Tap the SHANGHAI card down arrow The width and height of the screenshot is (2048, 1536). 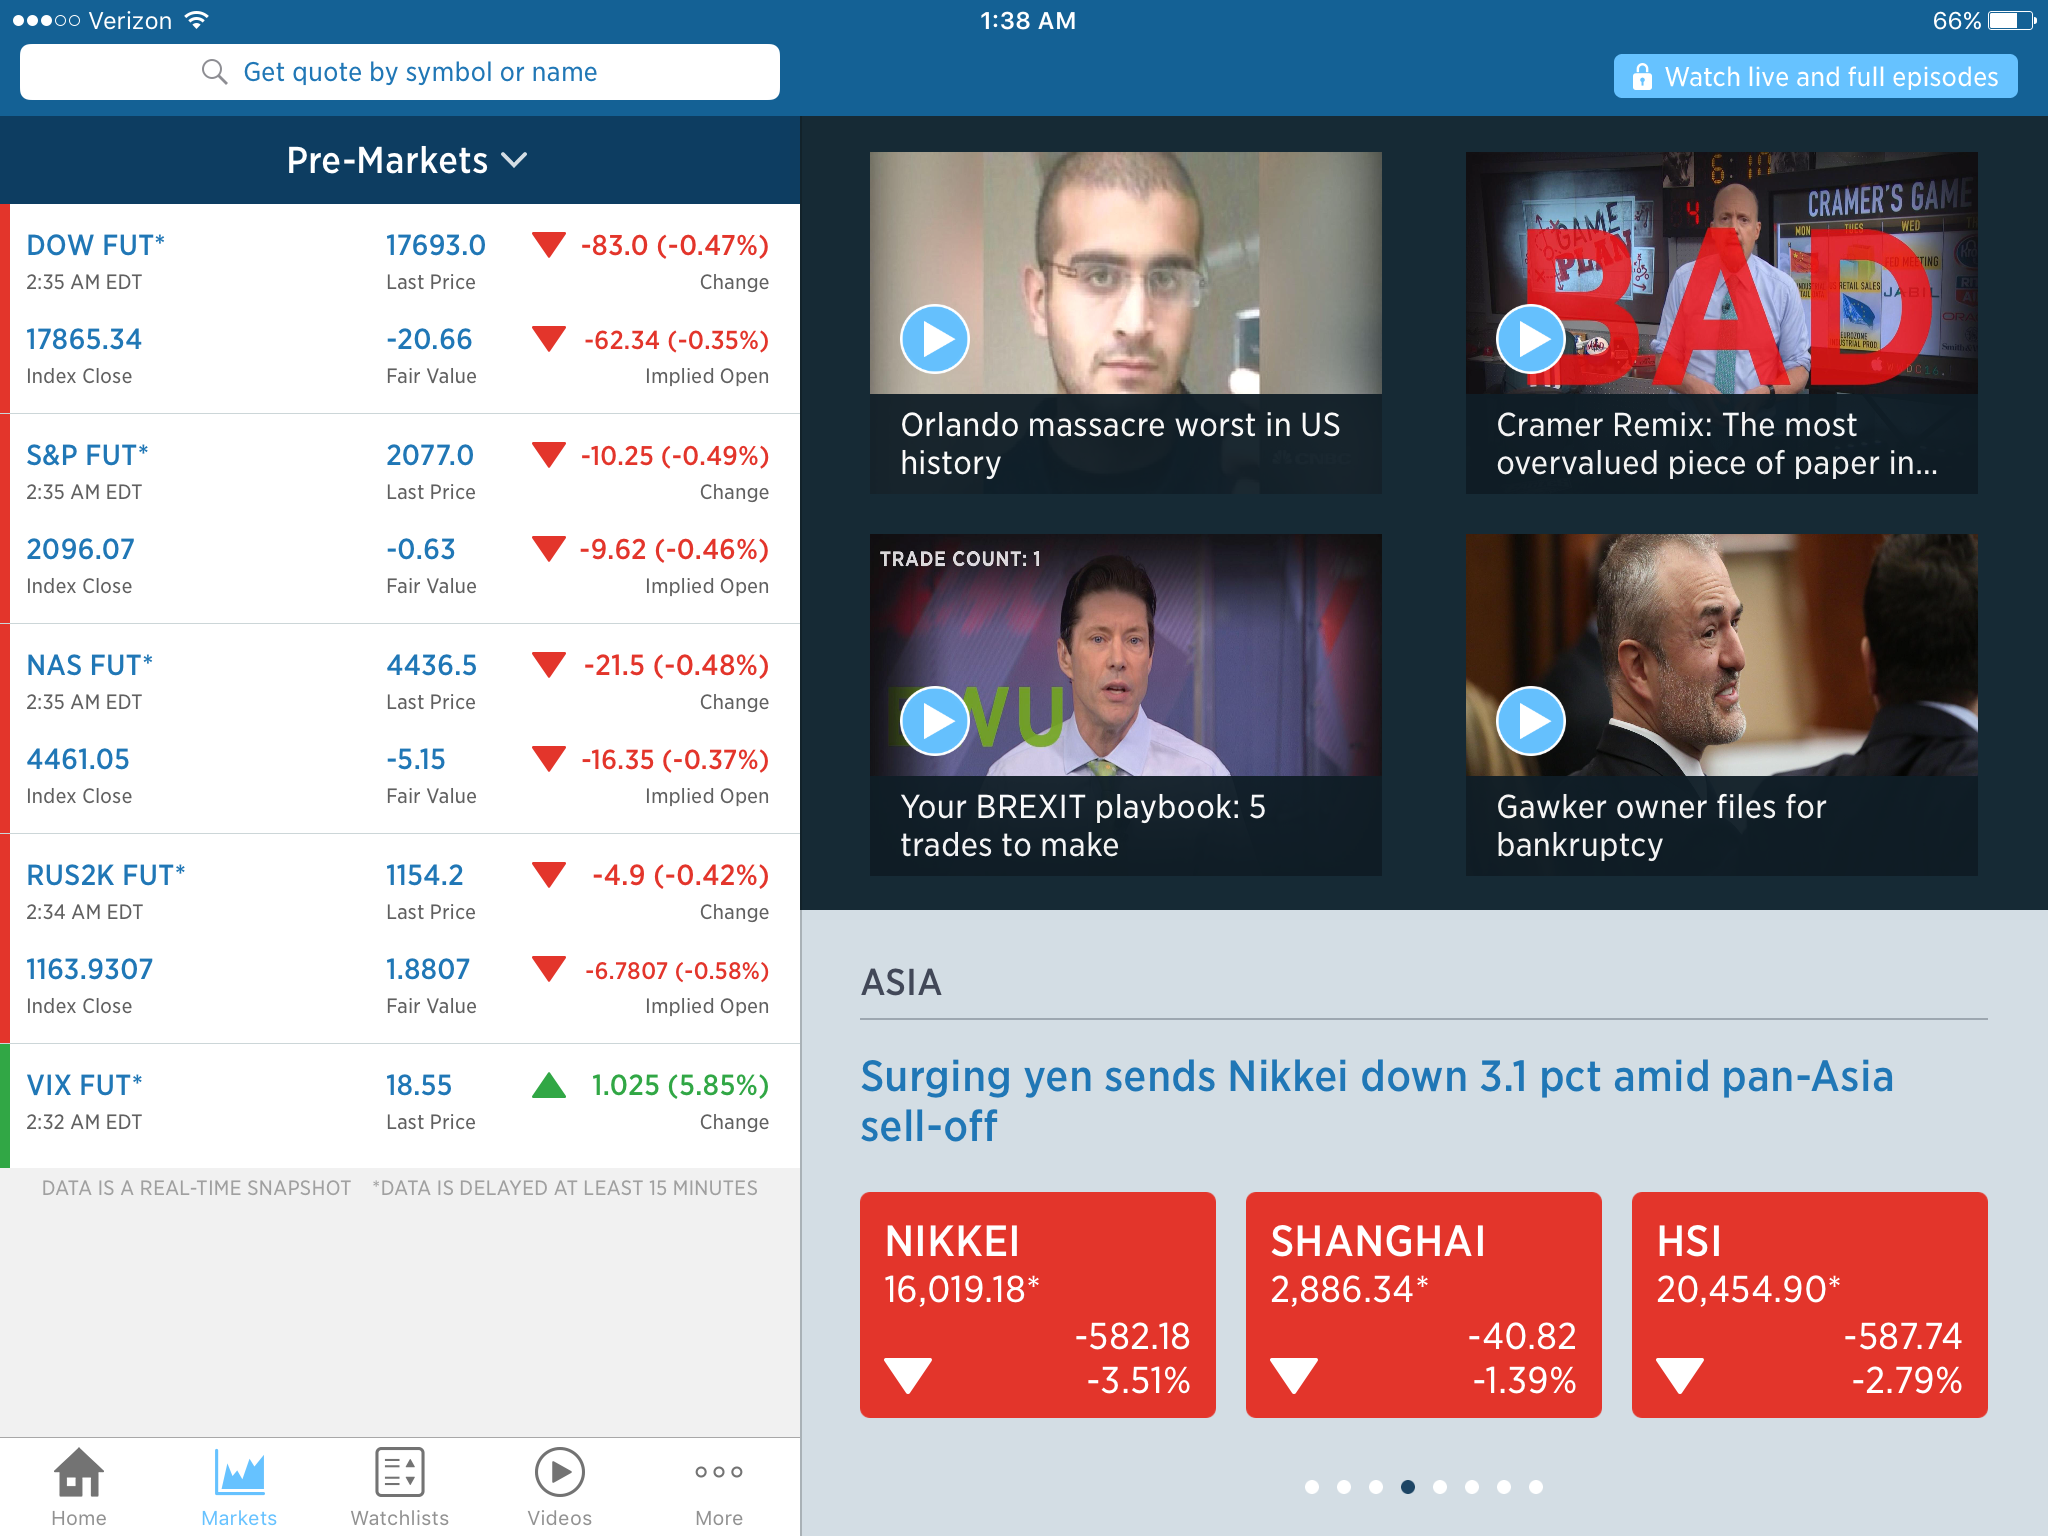1294,1375
